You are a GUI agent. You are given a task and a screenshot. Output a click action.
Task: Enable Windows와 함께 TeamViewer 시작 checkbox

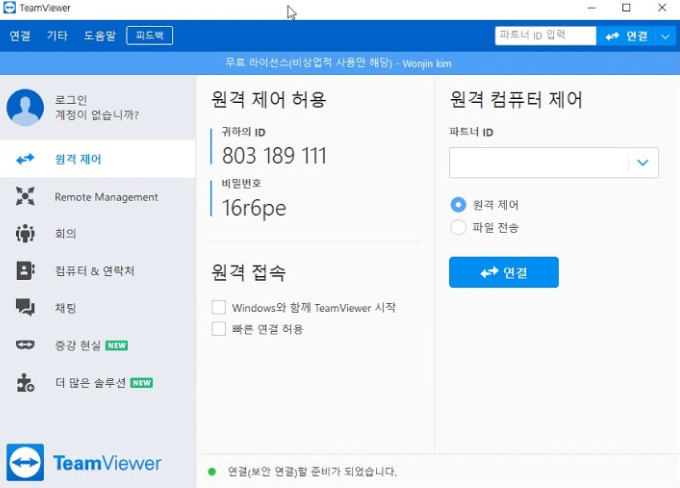click(219, 307)
